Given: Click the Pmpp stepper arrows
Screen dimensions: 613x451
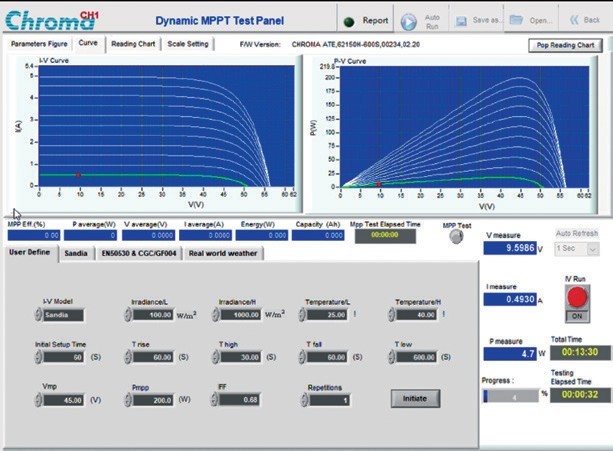Looking at the screenshot, I should (x=128, y=400).
